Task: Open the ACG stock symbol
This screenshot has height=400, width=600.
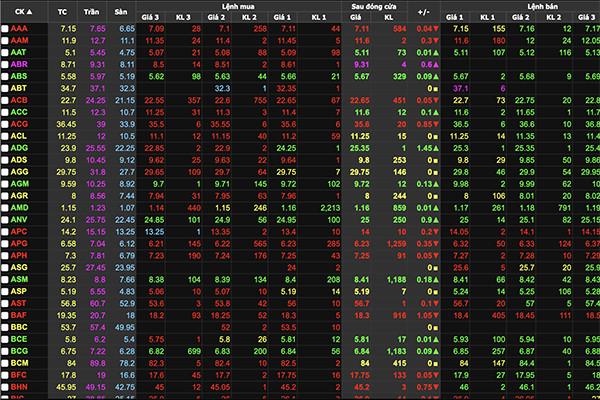Action: [19, 124]
